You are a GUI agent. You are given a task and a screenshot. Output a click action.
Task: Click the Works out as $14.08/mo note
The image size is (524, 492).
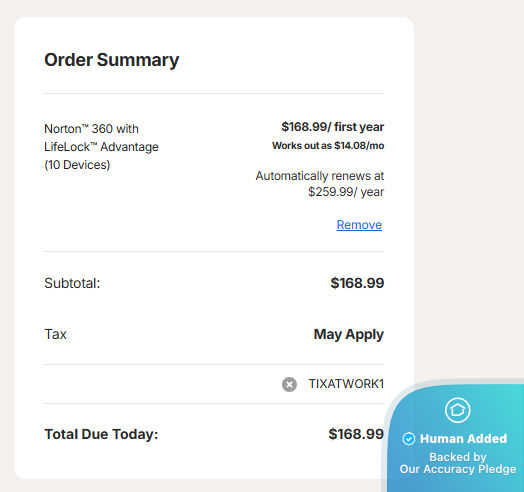point(328,146)
